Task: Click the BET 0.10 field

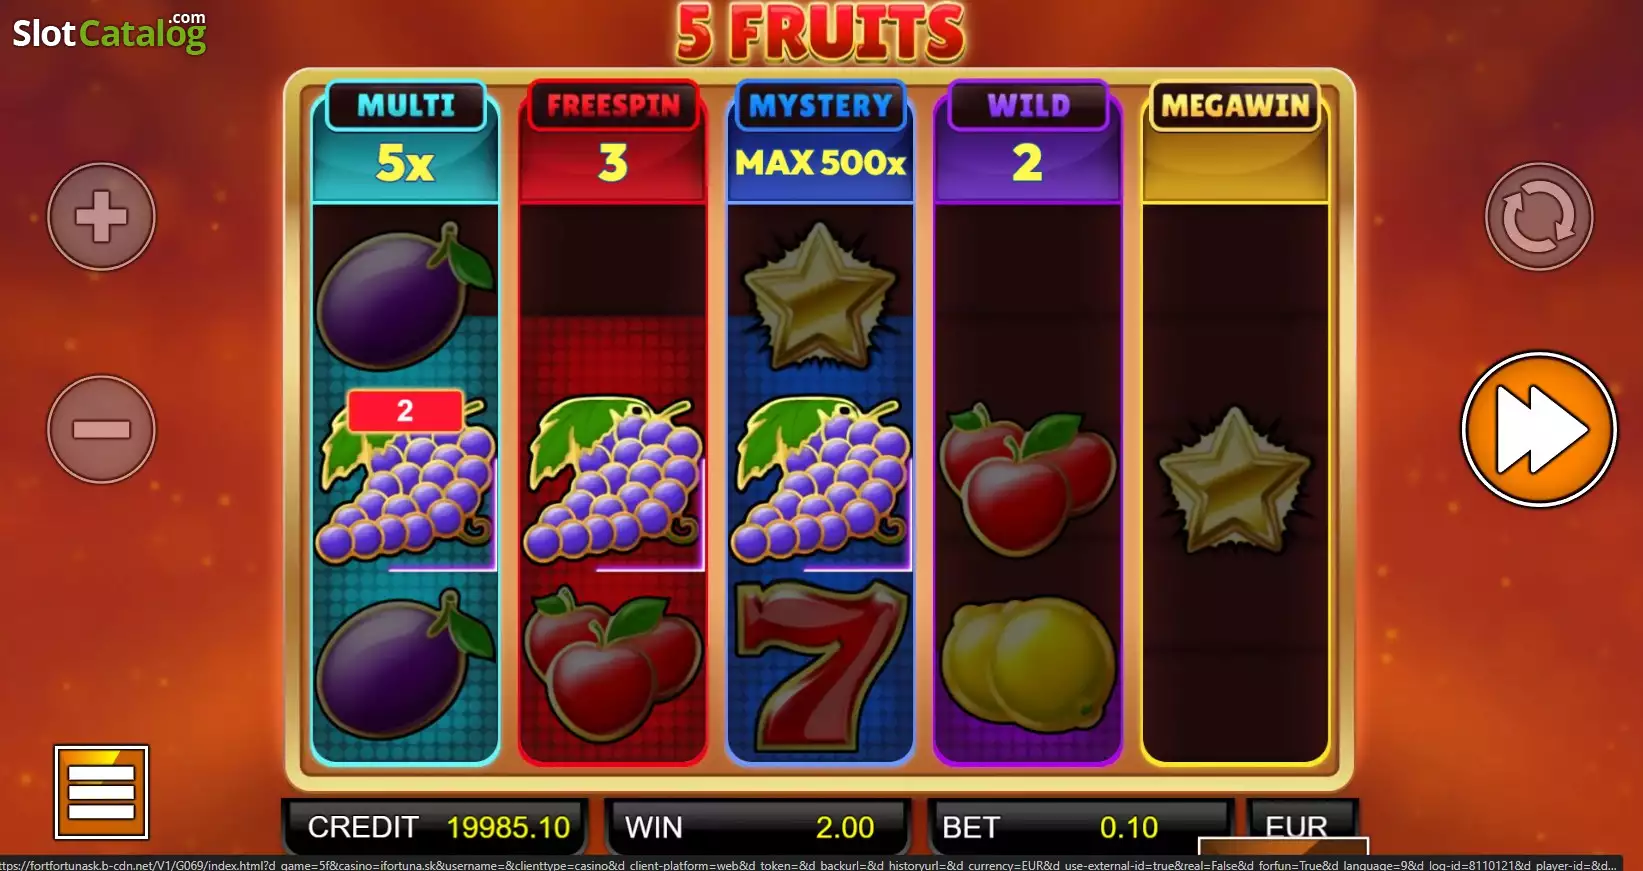Action: click(1078, 827)
